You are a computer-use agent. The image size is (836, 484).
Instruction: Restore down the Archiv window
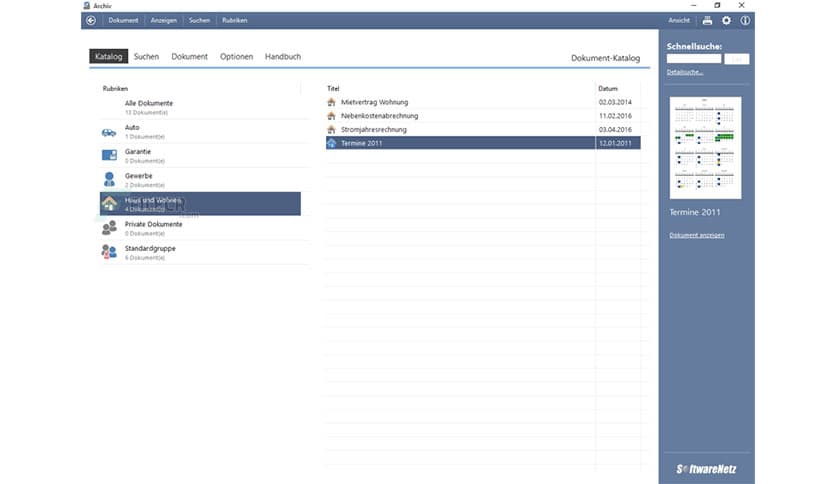coord(717,5)
